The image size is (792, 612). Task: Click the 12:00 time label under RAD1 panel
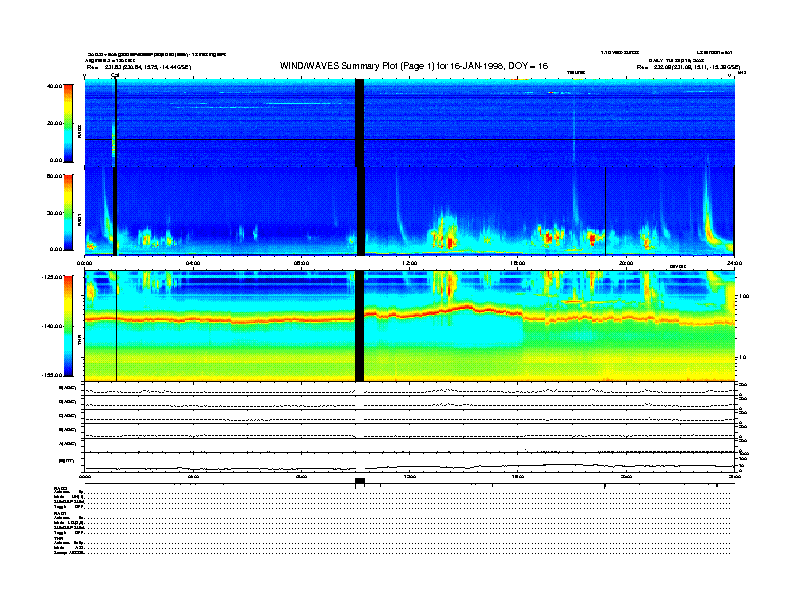pos(410,263)
